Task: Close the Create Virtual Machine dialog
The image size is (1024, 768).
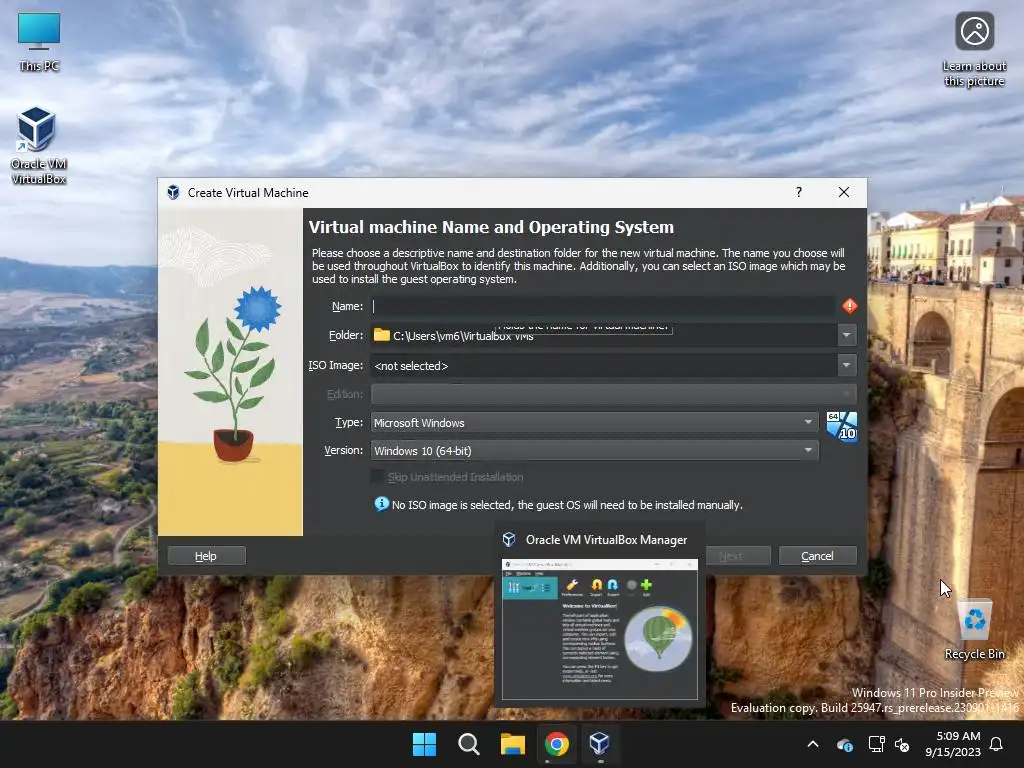Action: 844,192
